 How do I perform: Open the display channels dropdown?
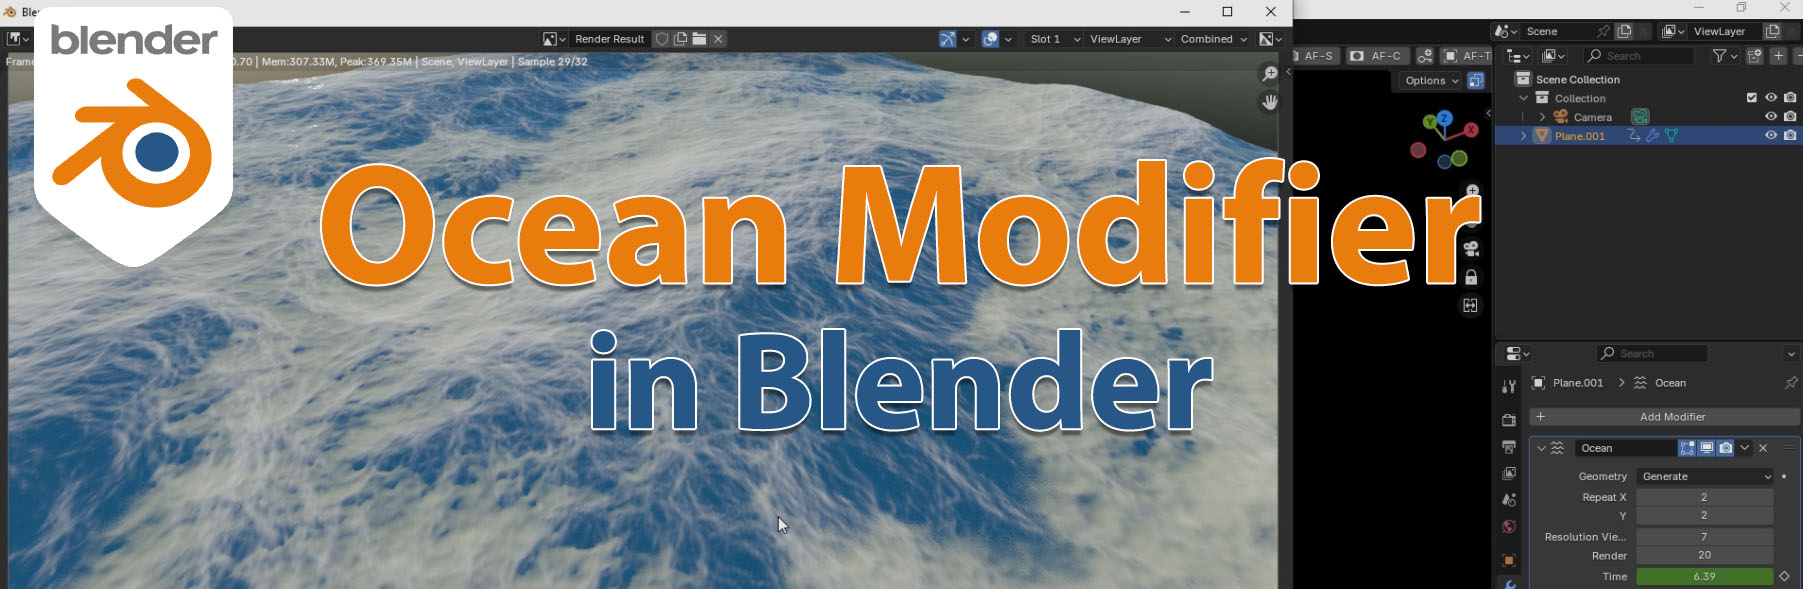1270,39
